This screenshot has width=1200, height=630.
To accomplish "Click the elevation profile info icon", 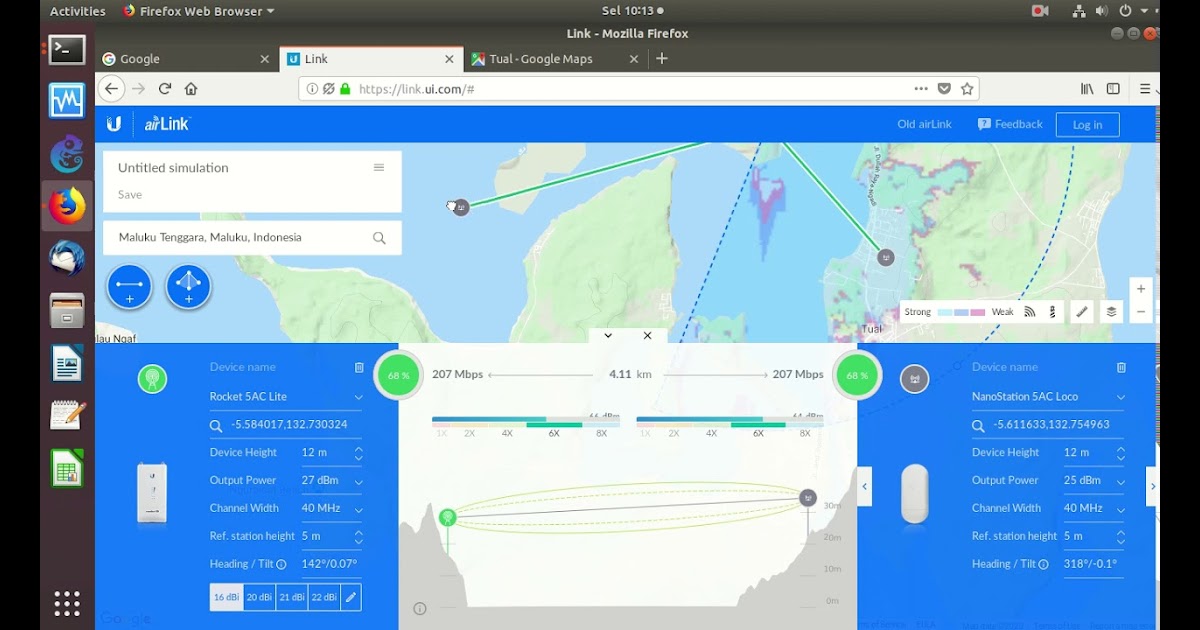I will 420,608.
